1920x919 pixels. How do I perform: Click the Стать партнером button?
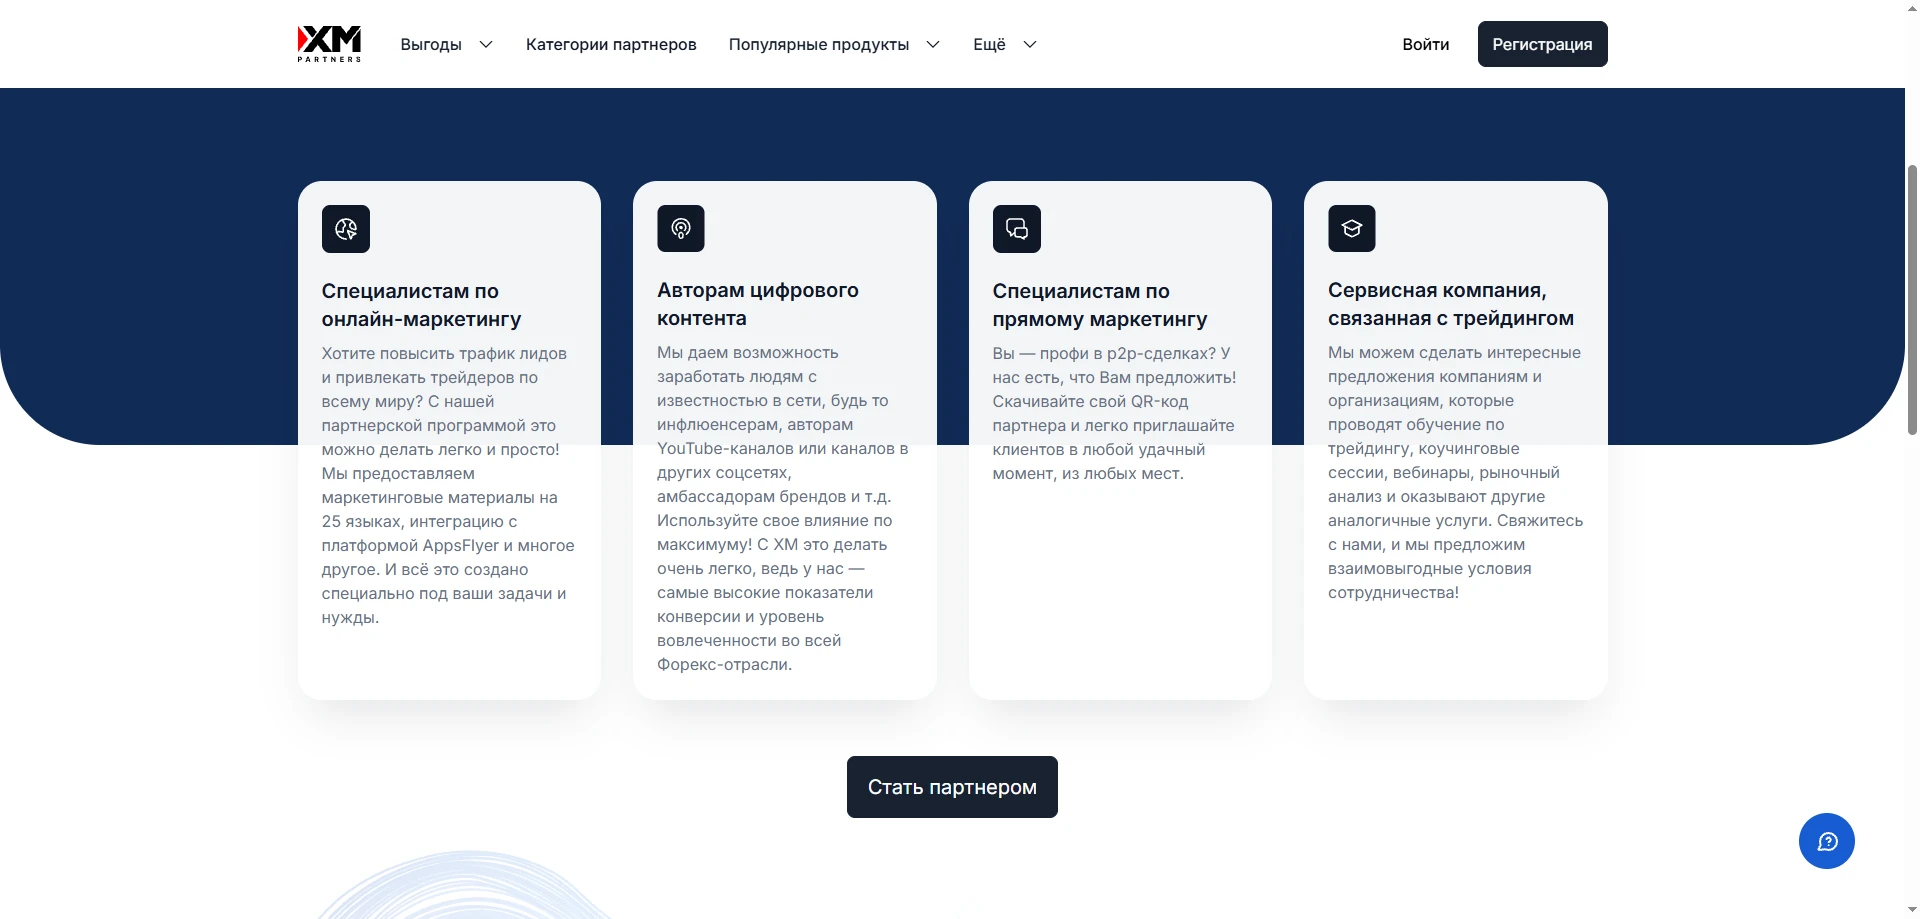[952, 787]
